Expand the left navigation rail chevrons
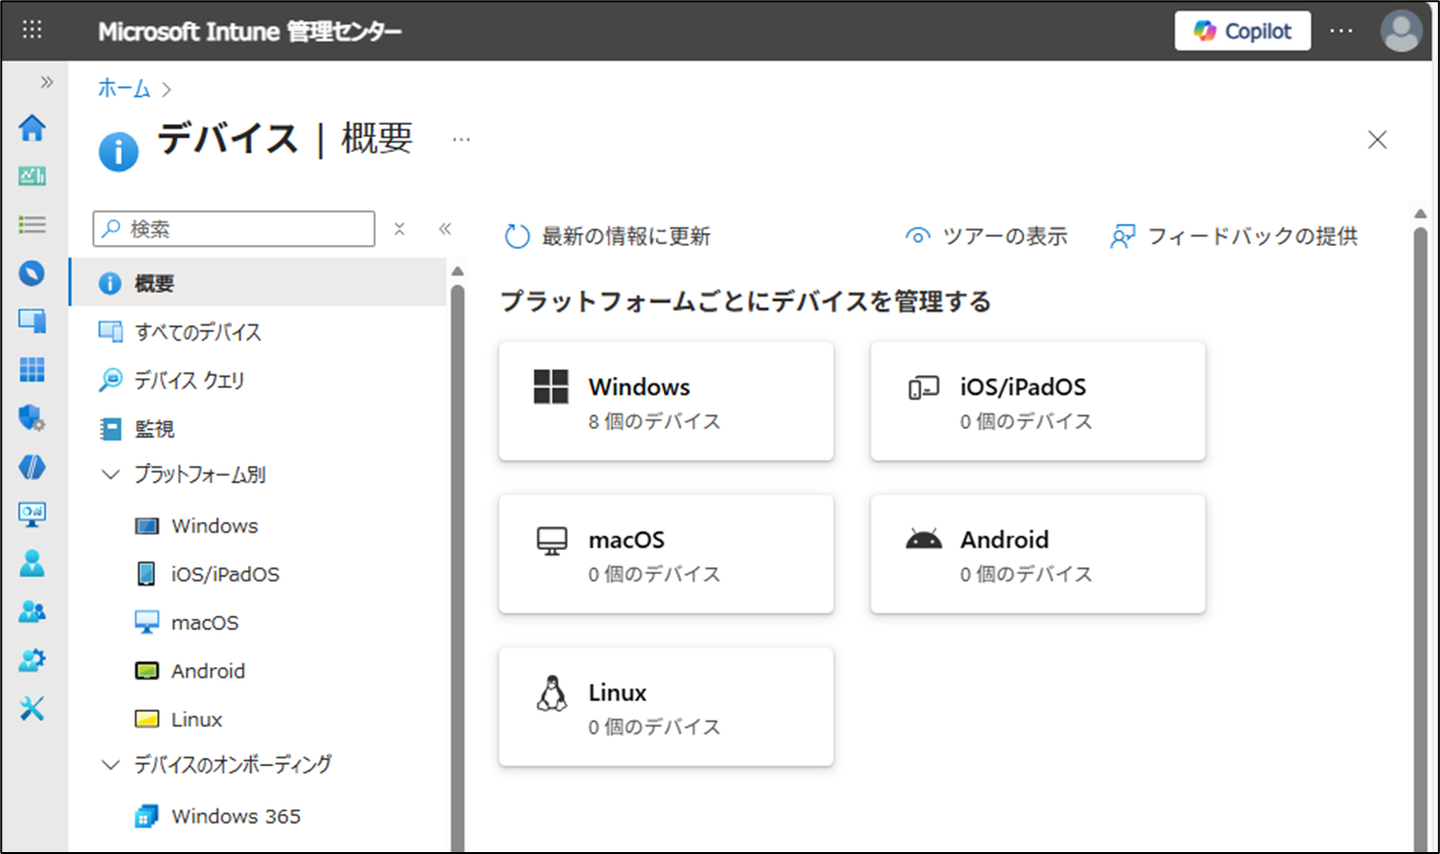 [46, 82]
